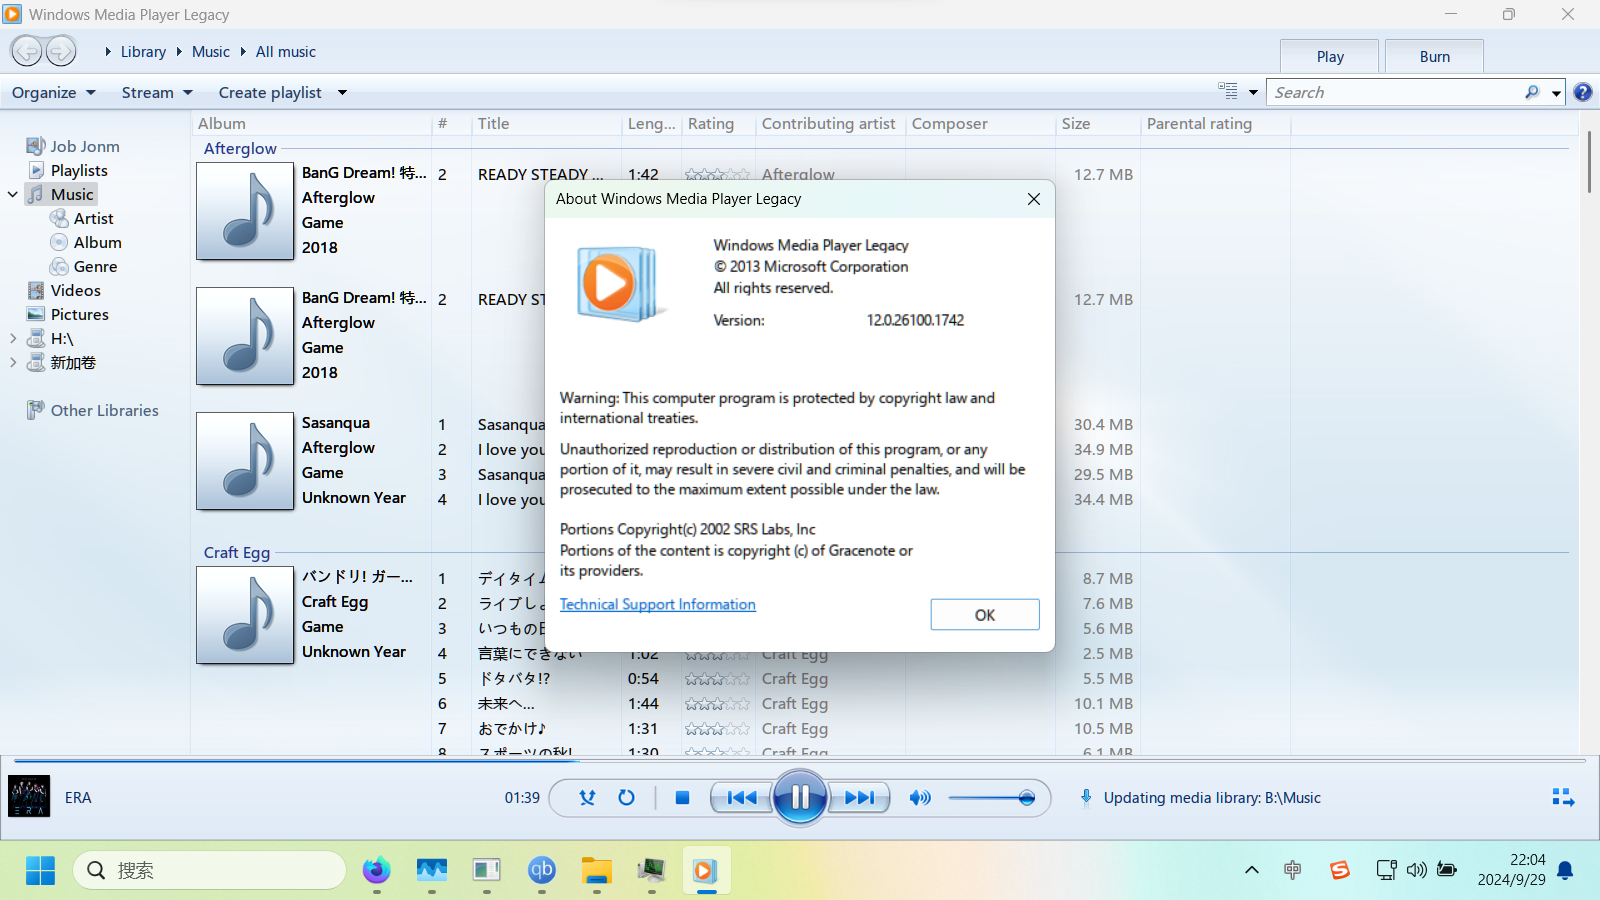Pause the current track

(x=800, y=797)
